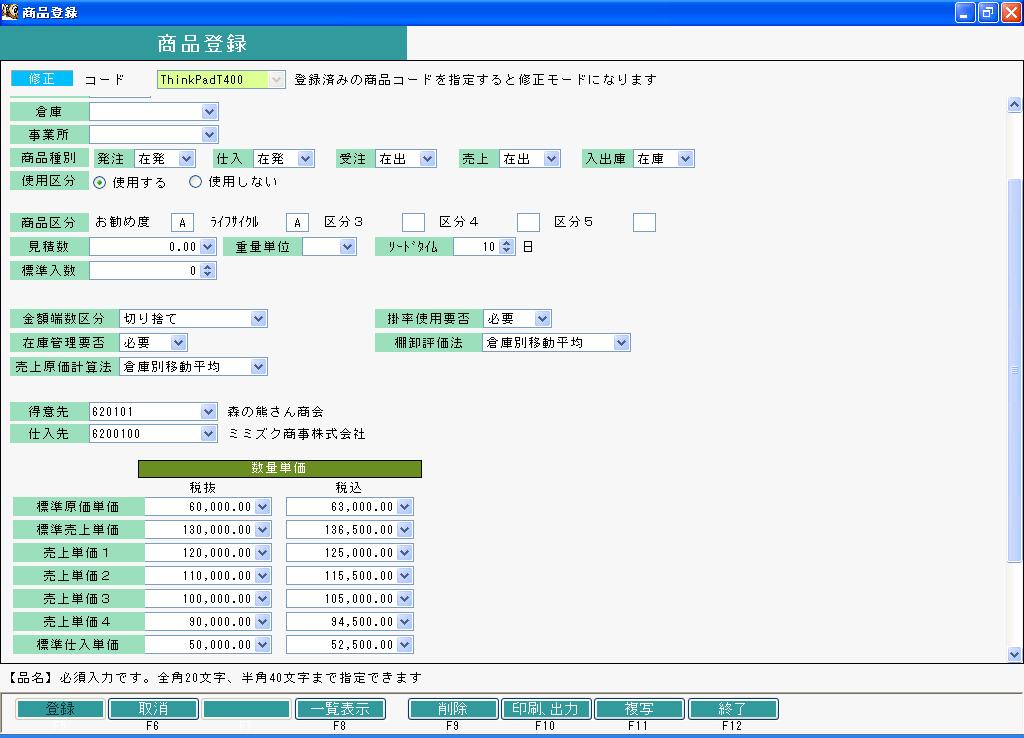Viewport: 1024px width, 738px height.
Task: Open the 倉庫 dropdown
Action: (x=209, y=112)
